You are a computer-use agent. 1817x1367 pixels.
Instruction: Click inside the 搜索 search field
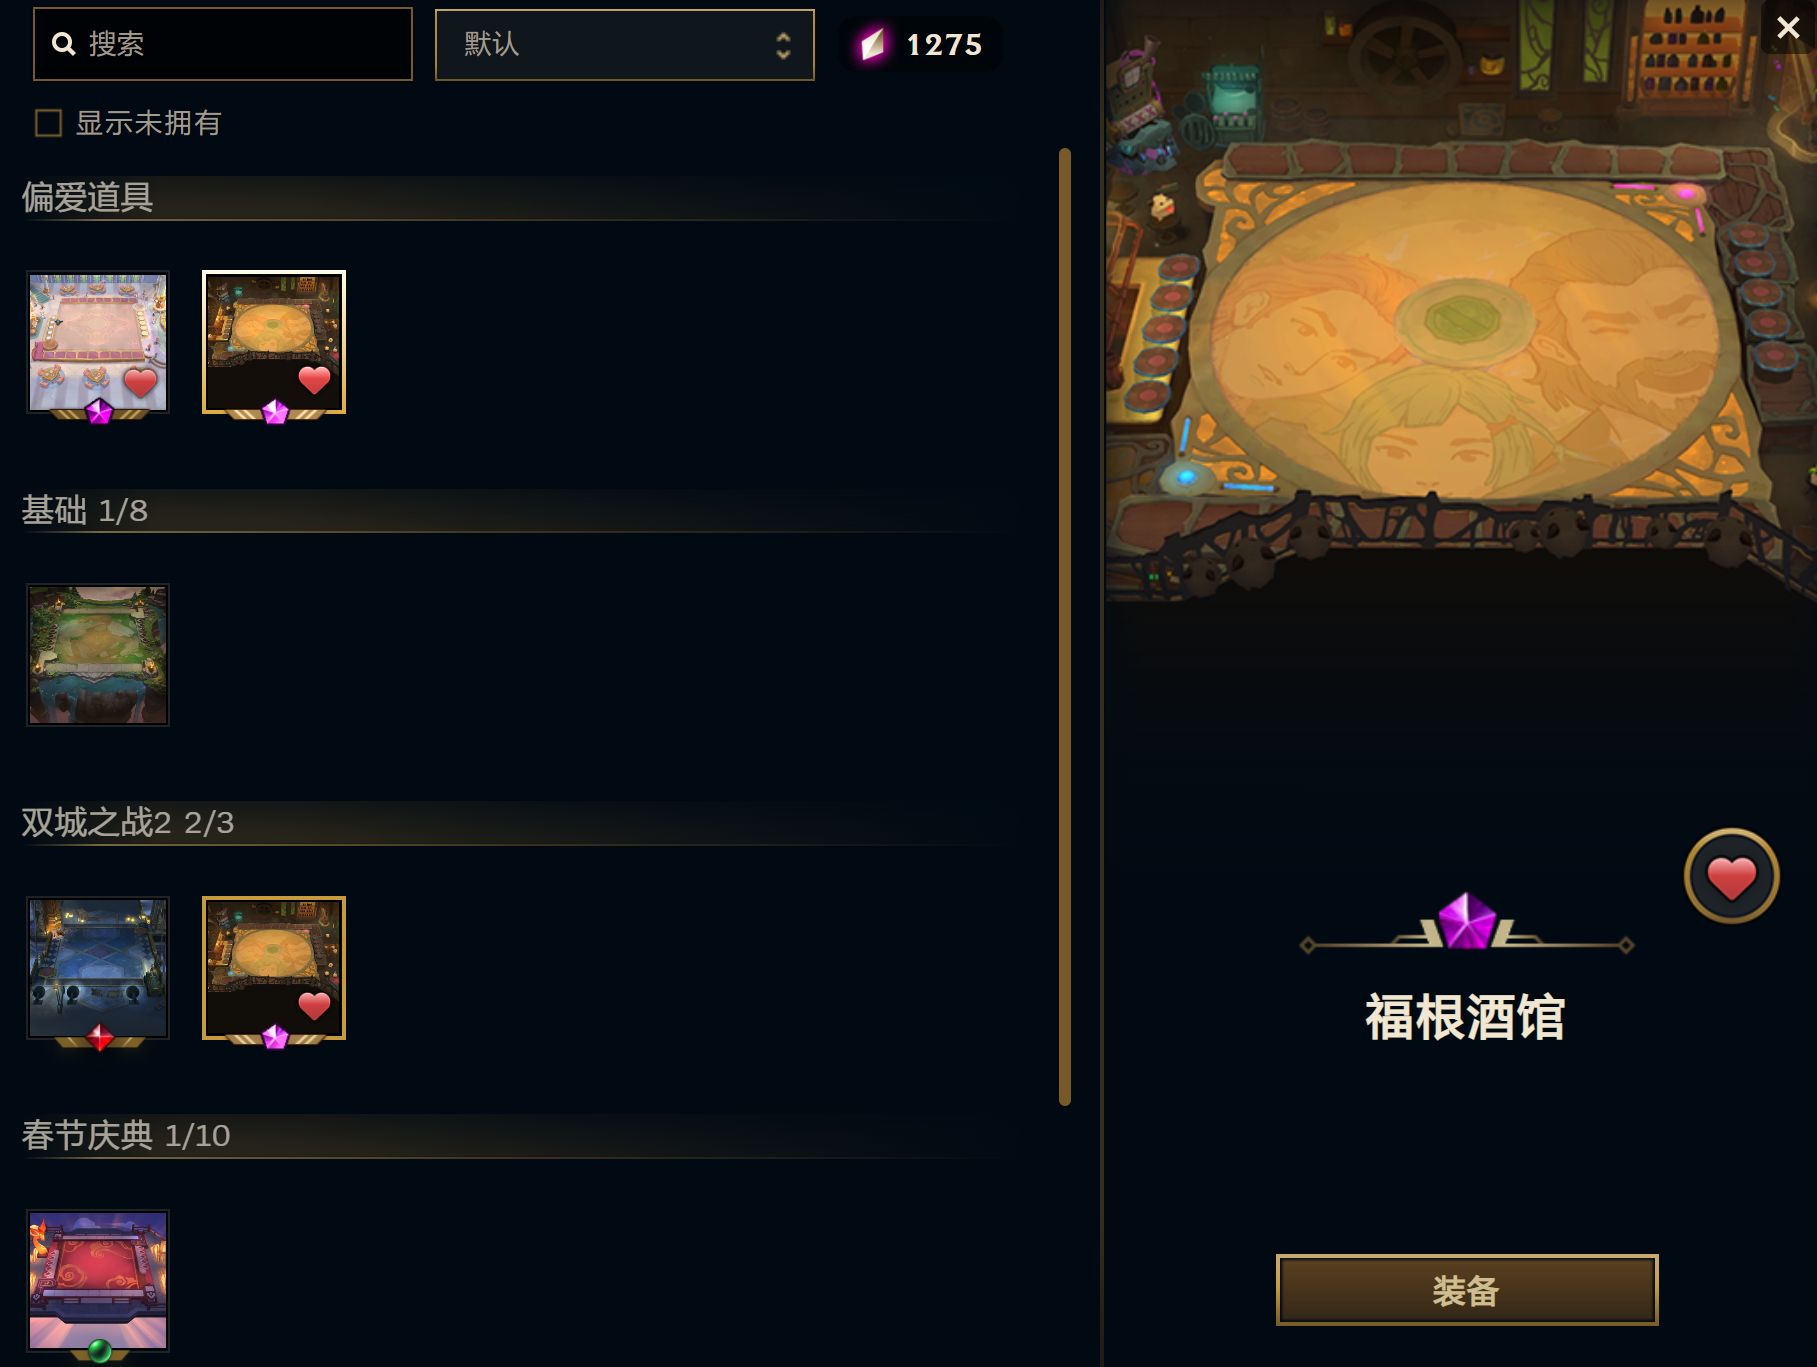[x=223, y=44]
